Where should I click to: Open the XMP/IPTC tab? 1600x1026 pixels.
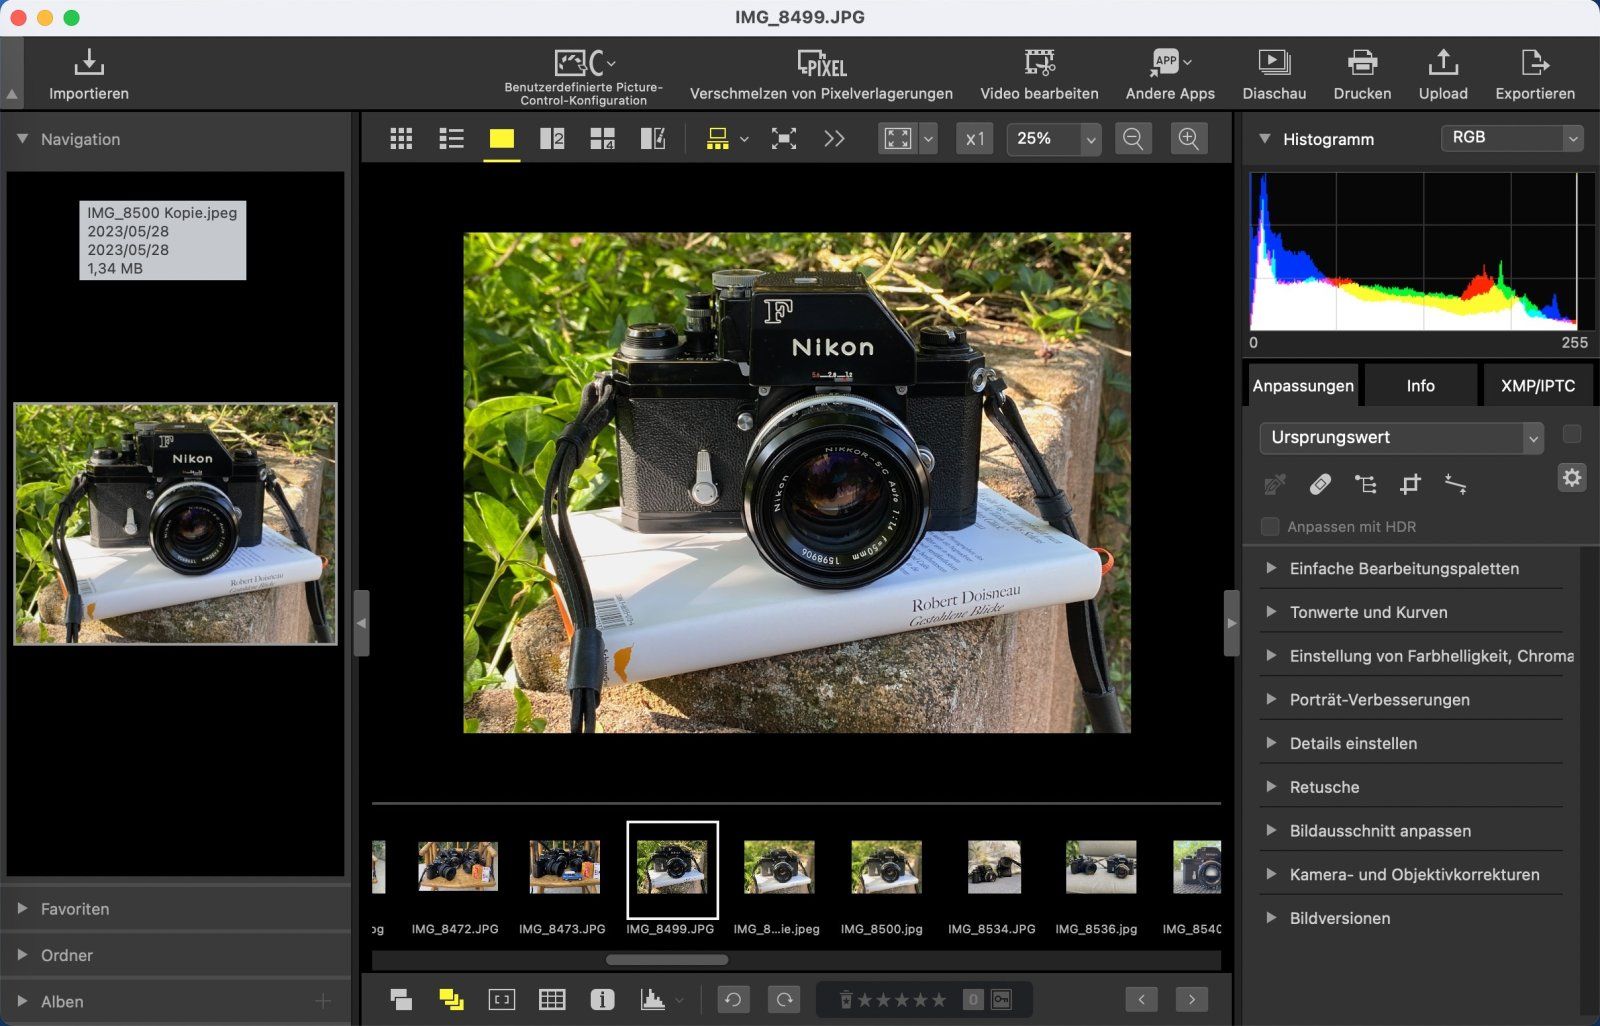1537,386
